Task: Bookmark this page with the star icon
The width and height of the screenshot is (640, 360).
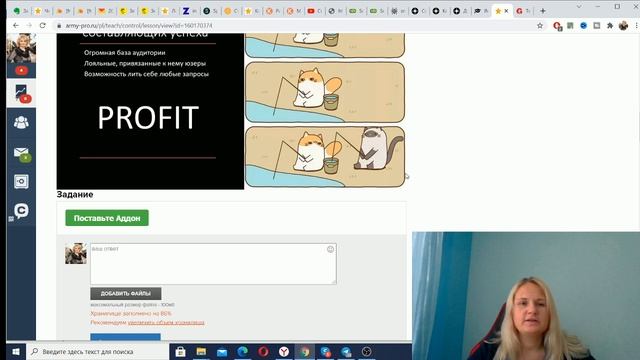Action: [x=540, y=25]
